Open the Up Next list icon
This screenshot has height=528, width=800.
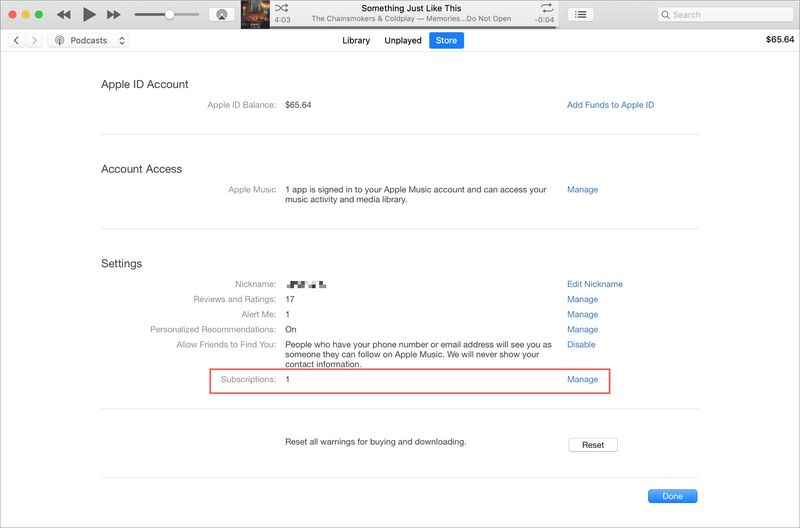580,15
